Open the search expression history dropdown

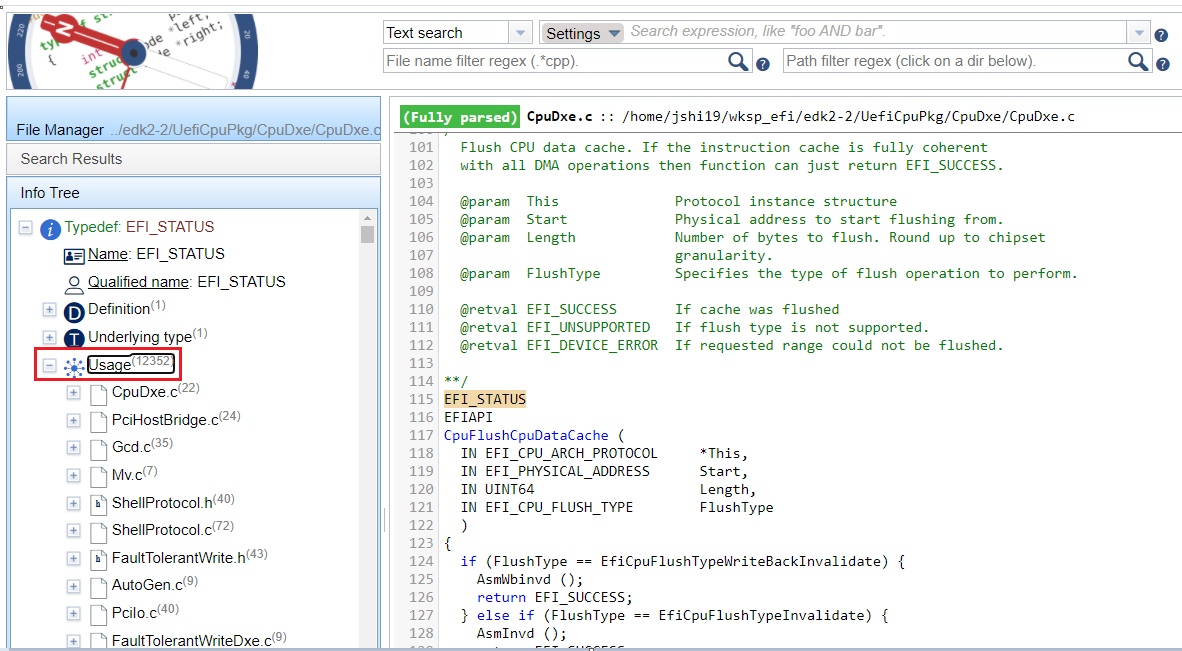[1138, 33]
